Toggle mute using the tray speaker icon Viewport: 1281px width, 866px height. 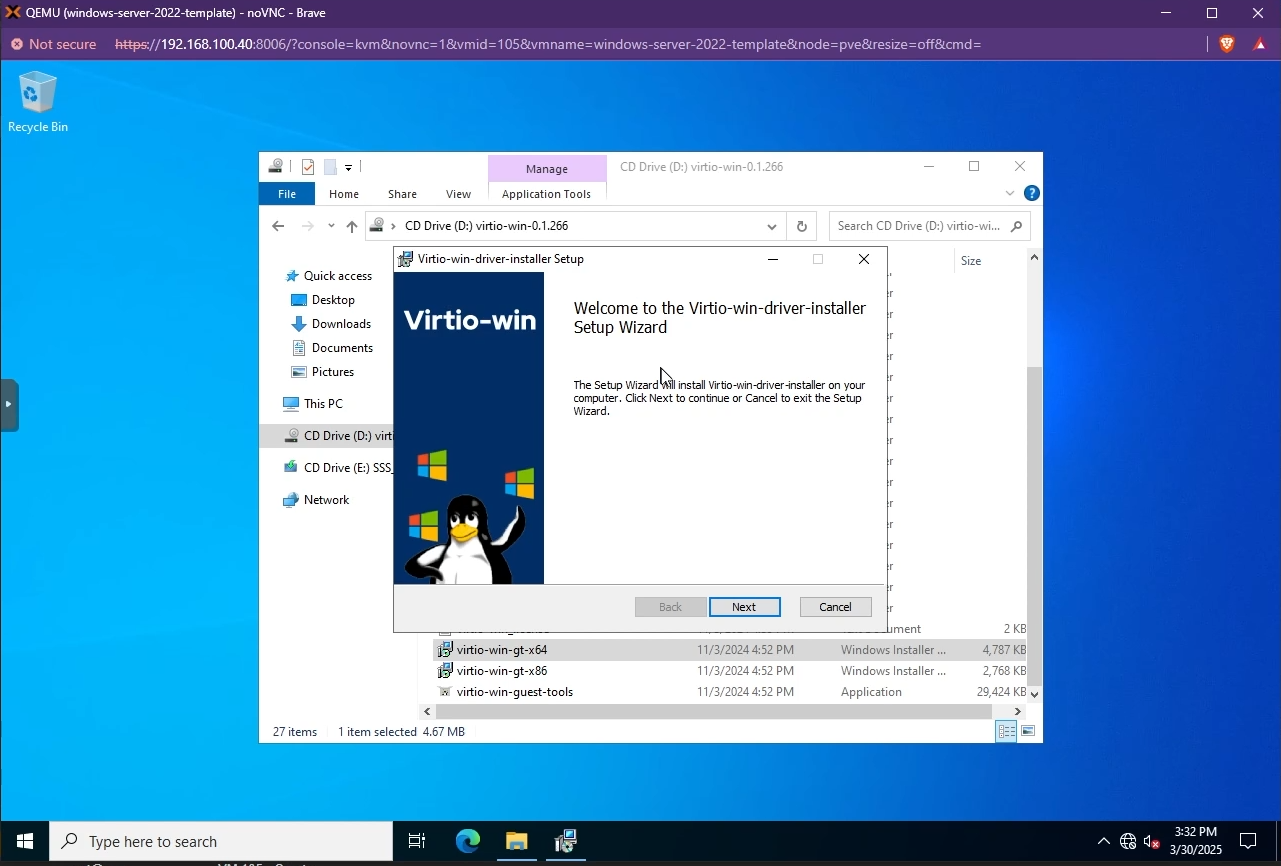click(x=1151, y=840)
